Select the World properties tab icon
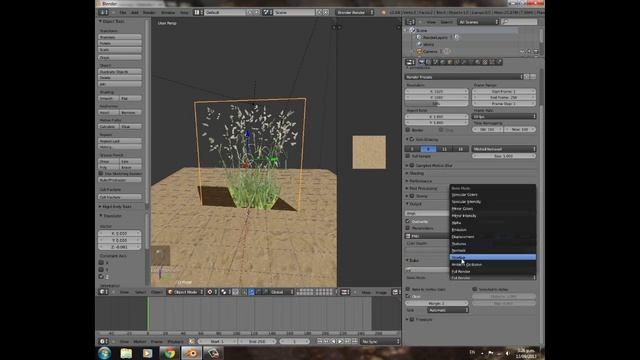The width and height of the screenshot is (640, 360). (442, 62)
